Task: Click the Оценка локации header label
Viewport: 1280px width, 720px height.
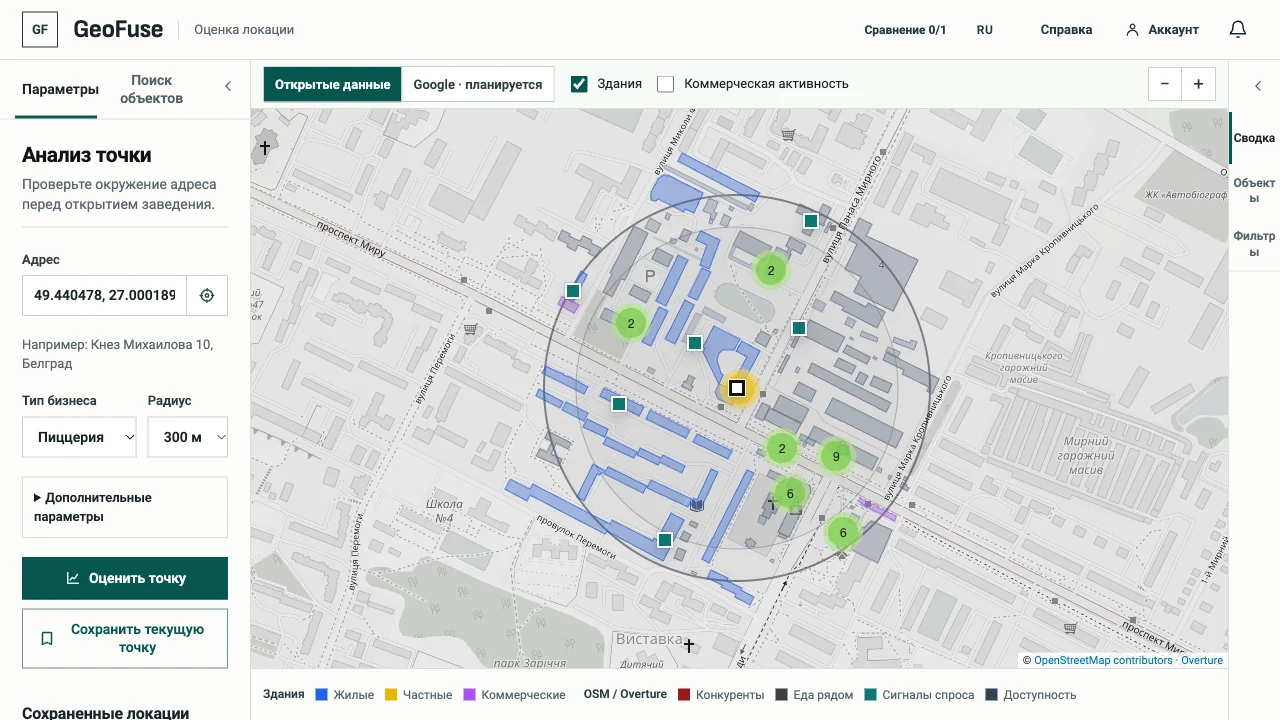Action: point(244,30)
